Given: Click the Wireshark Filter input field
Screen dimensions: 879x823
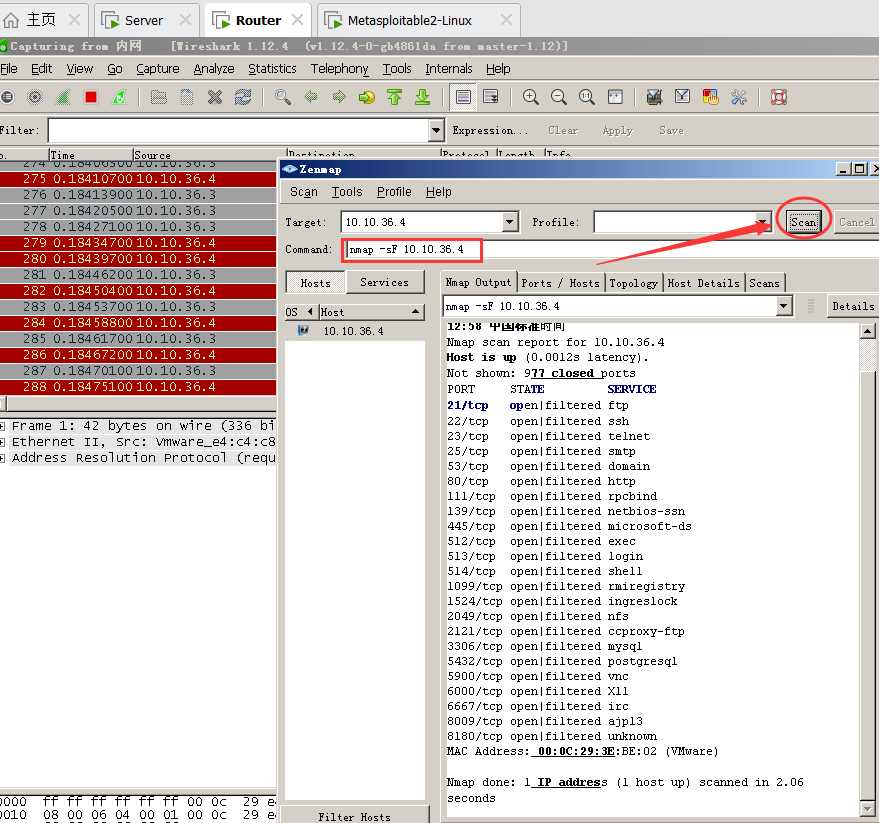Looking at the screenshot, I should [x=239, y=131].
